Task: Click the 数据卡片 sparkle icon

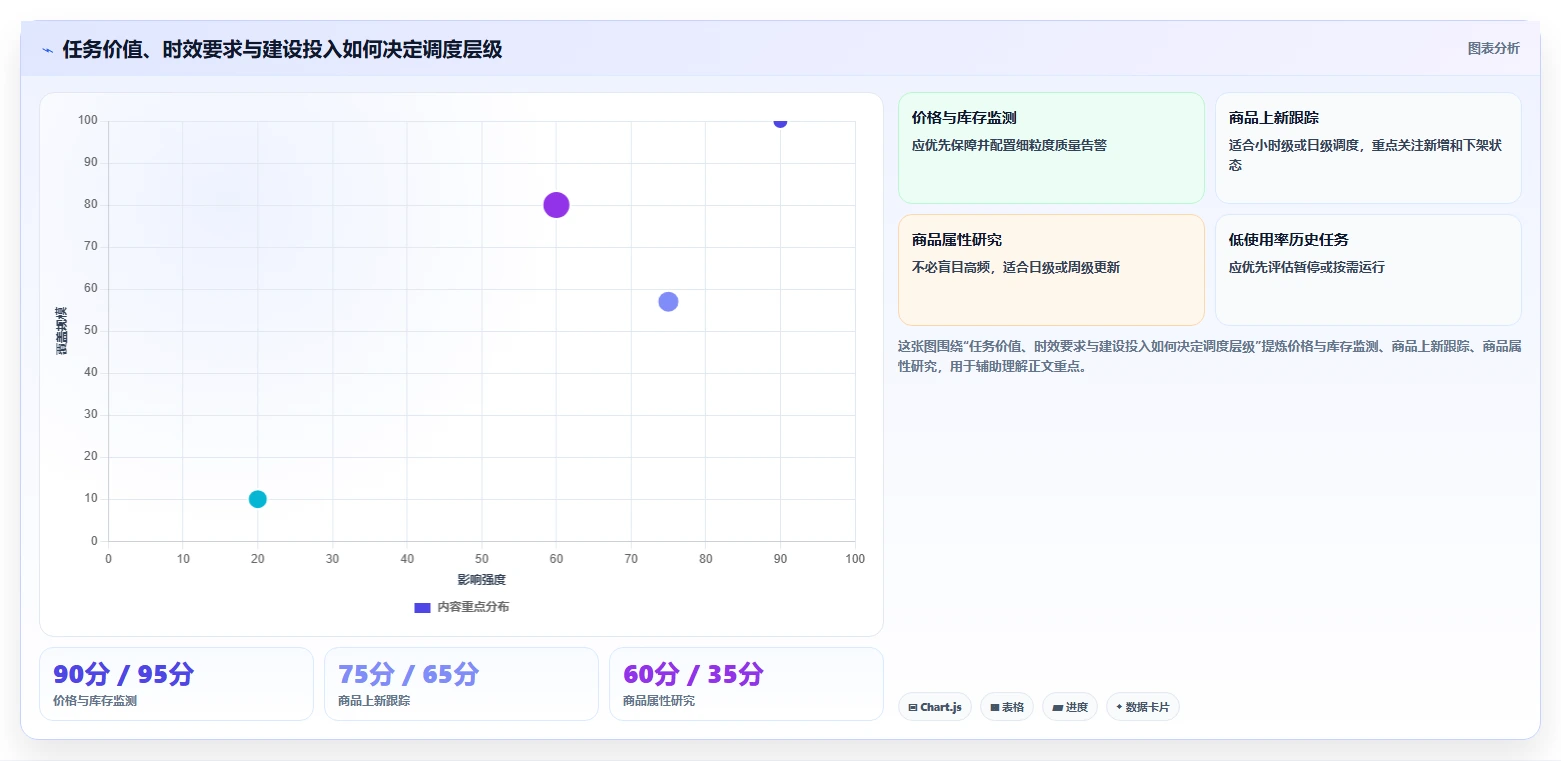Action: pos(1119,707)
